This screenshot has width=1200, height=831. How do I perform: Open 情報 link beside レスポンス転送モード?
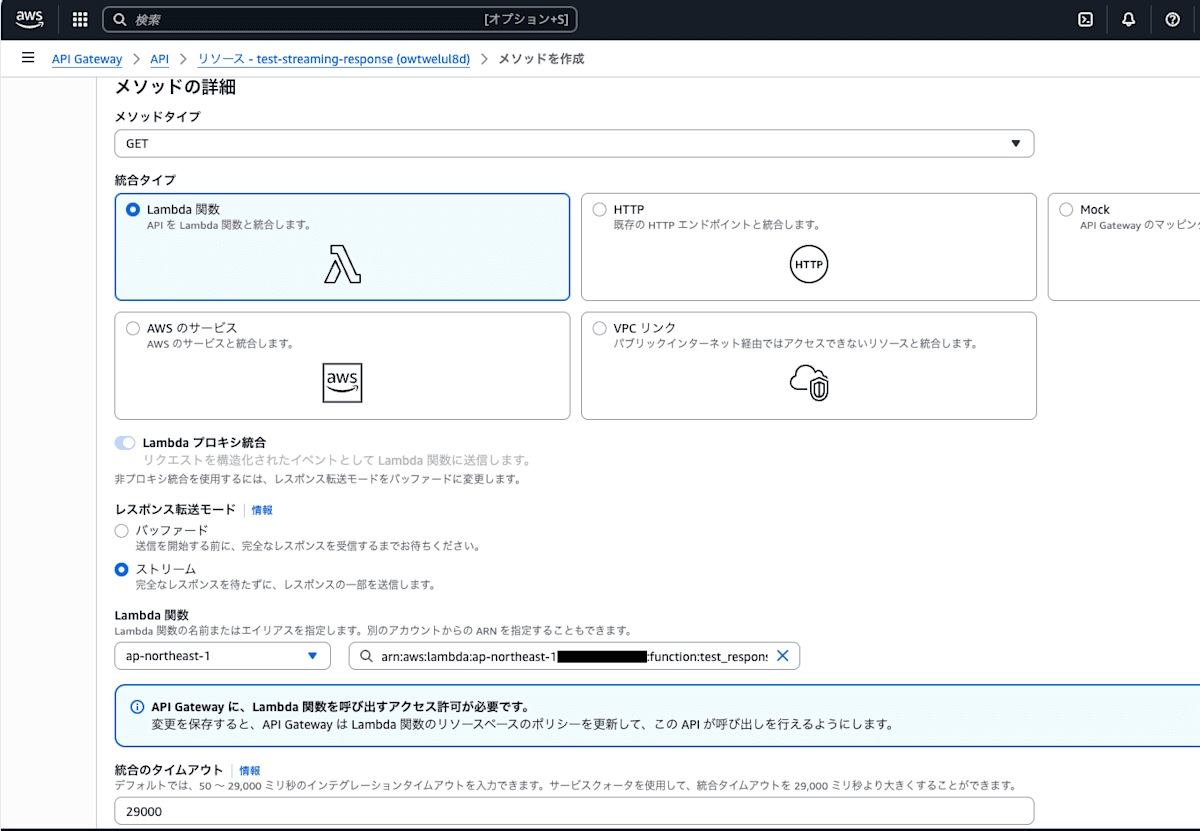[x=262, y=510]
